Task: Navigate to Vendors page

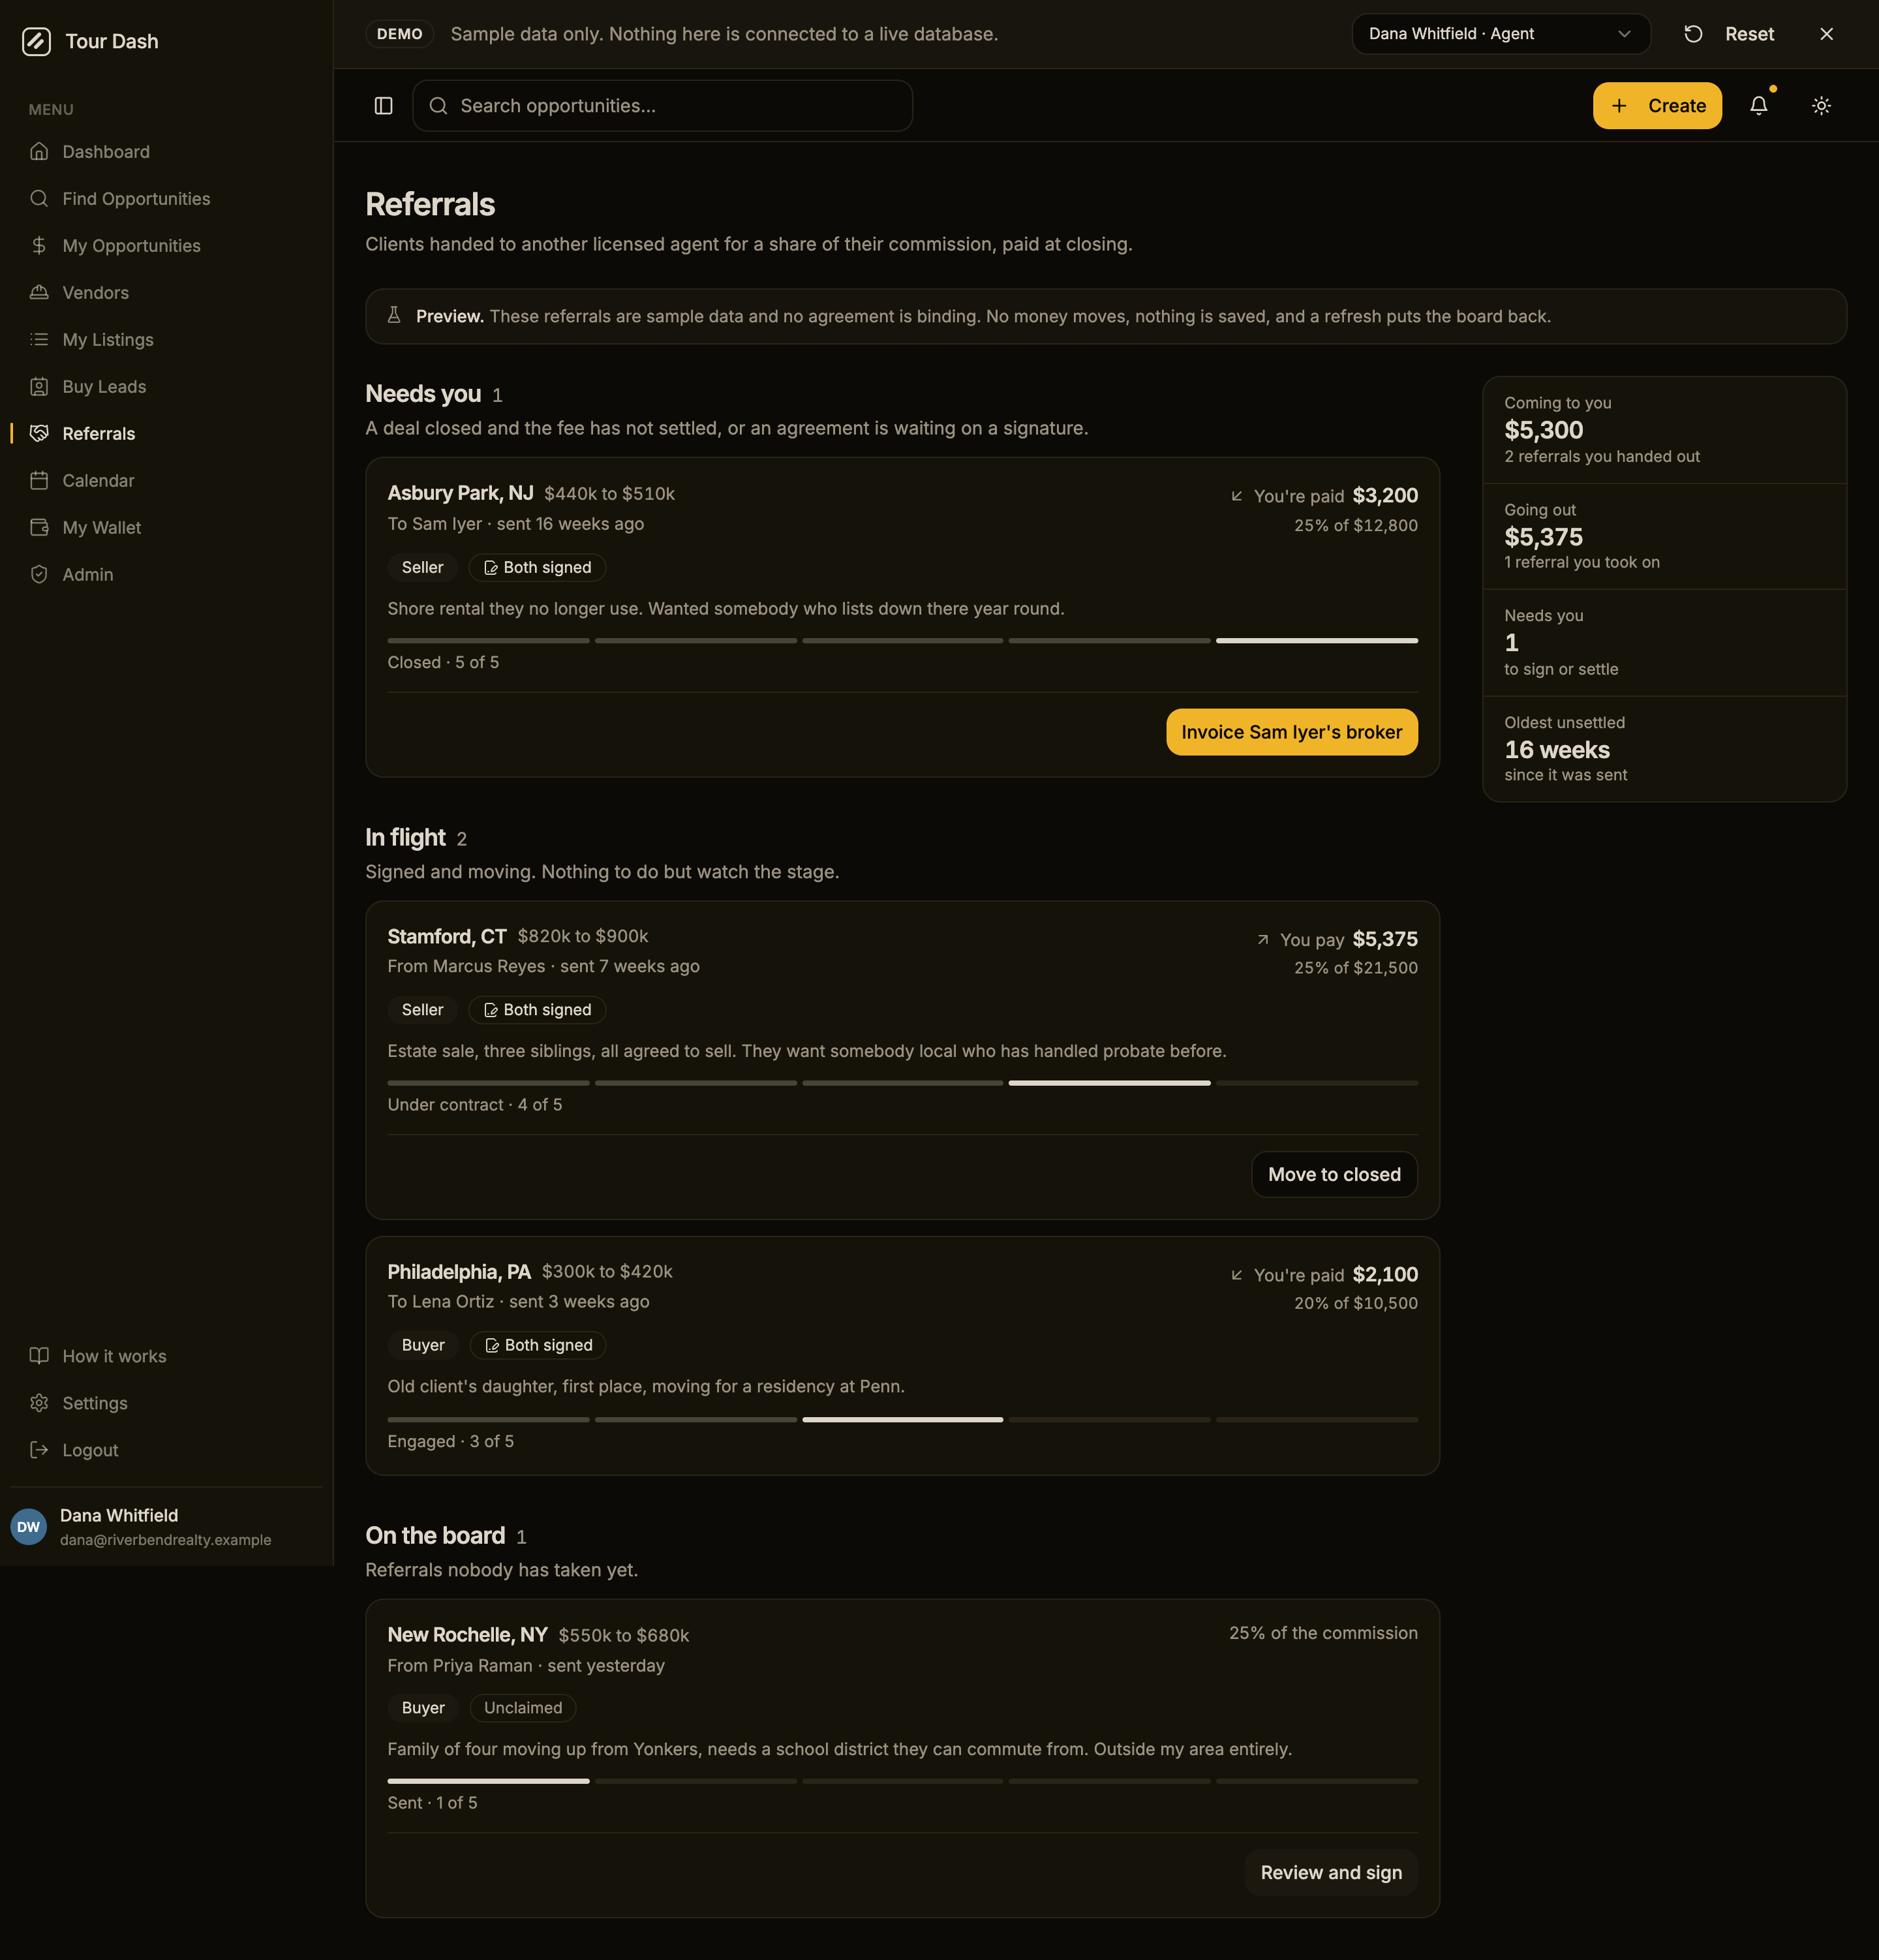Action: [166, 293]
